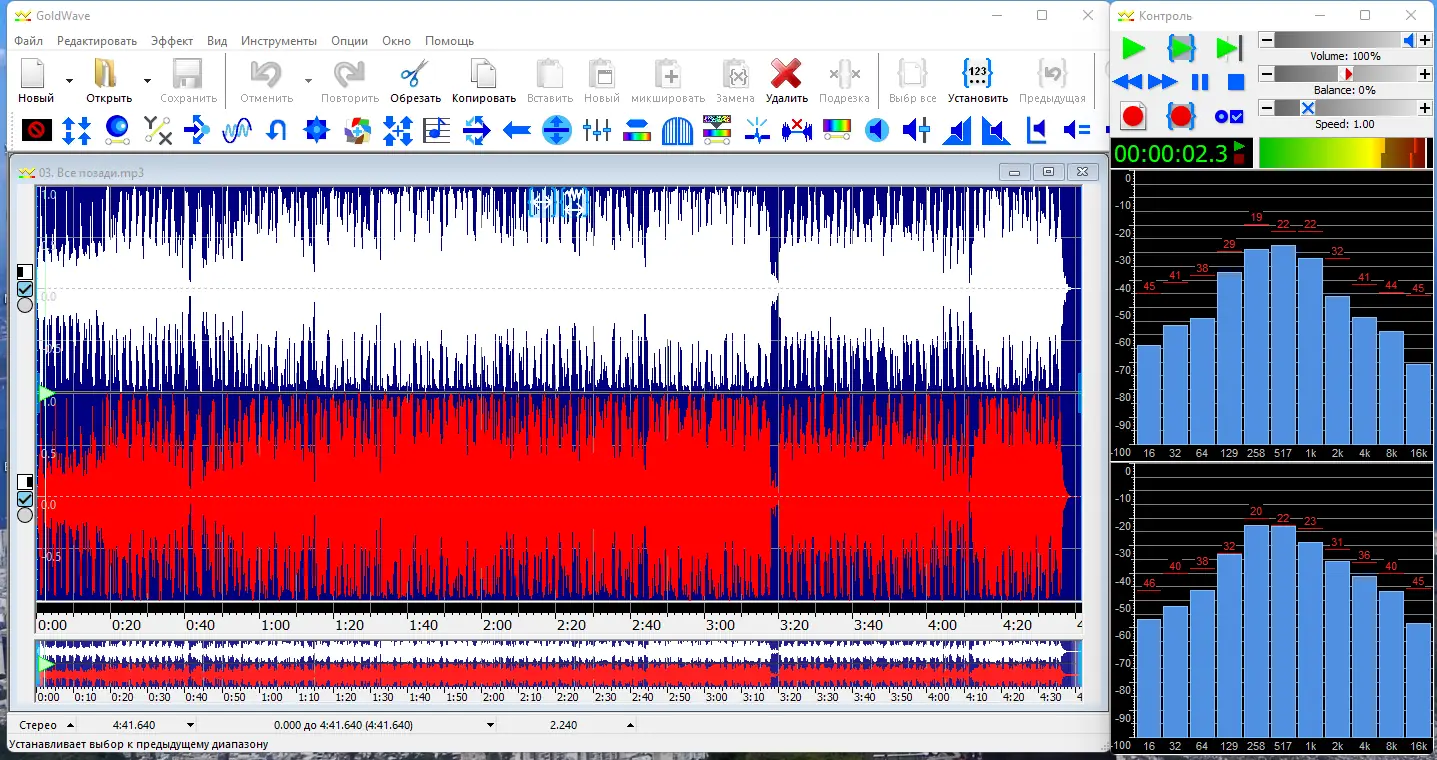
Task: Click the Установить selection markers icon
Action: 977,75
